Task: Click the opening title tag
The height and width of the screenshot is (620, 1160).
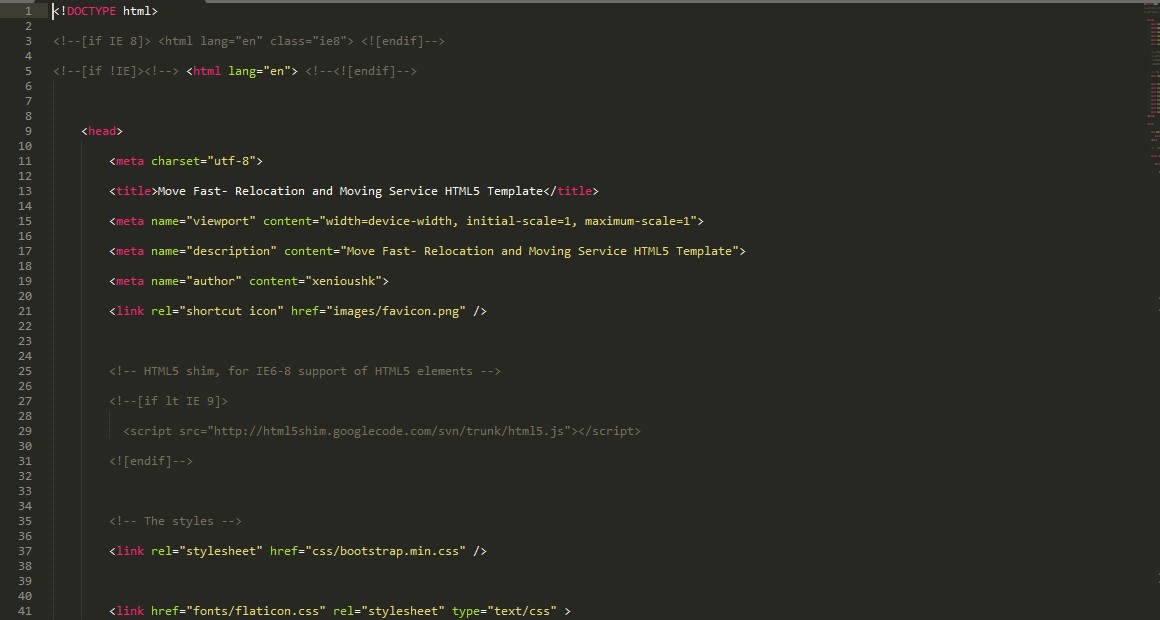Action: click(x=133, y=191)
